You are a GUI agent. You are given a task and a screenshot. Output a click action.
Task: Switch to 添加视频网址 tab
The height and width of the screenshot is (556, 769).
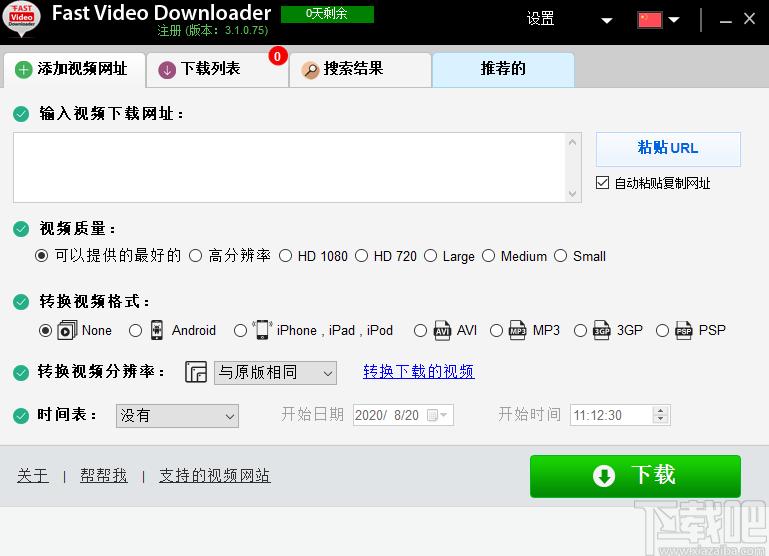coord(75,70)
